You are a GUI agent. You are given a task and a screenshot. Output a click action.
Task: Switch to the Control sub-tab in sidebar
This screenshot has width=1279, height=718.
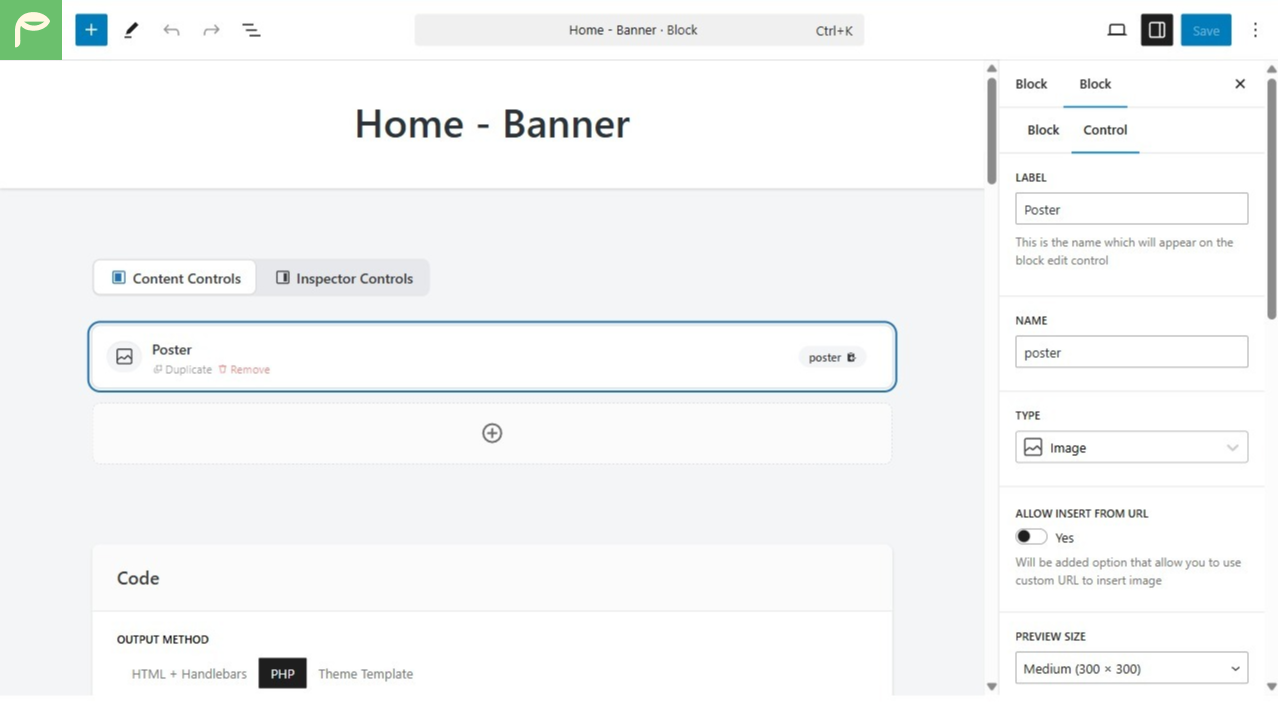(x=1105, y=130)
